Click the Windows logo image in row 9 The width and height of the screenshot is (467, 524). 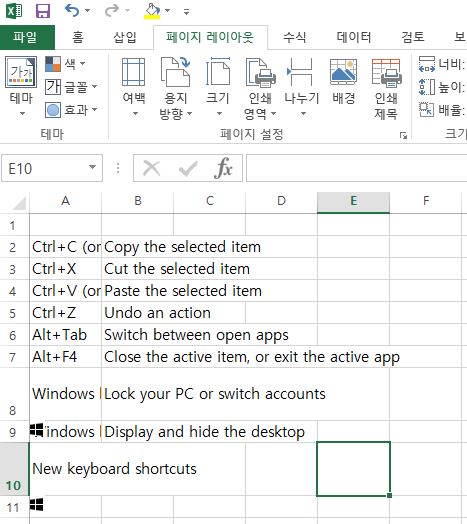(36, 430)
